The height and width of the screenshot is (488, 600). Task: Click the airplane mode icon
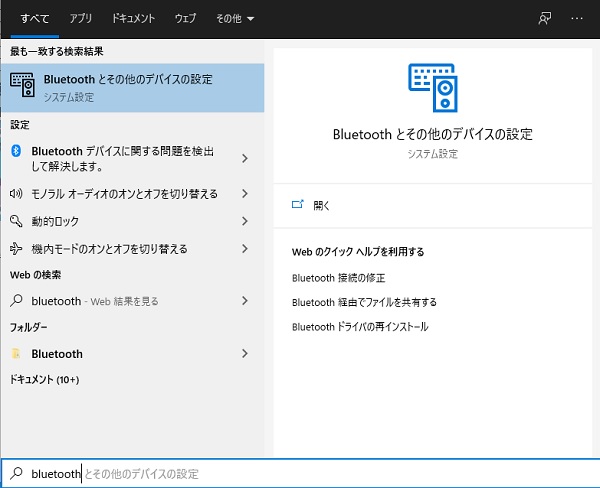coord(16,249)
